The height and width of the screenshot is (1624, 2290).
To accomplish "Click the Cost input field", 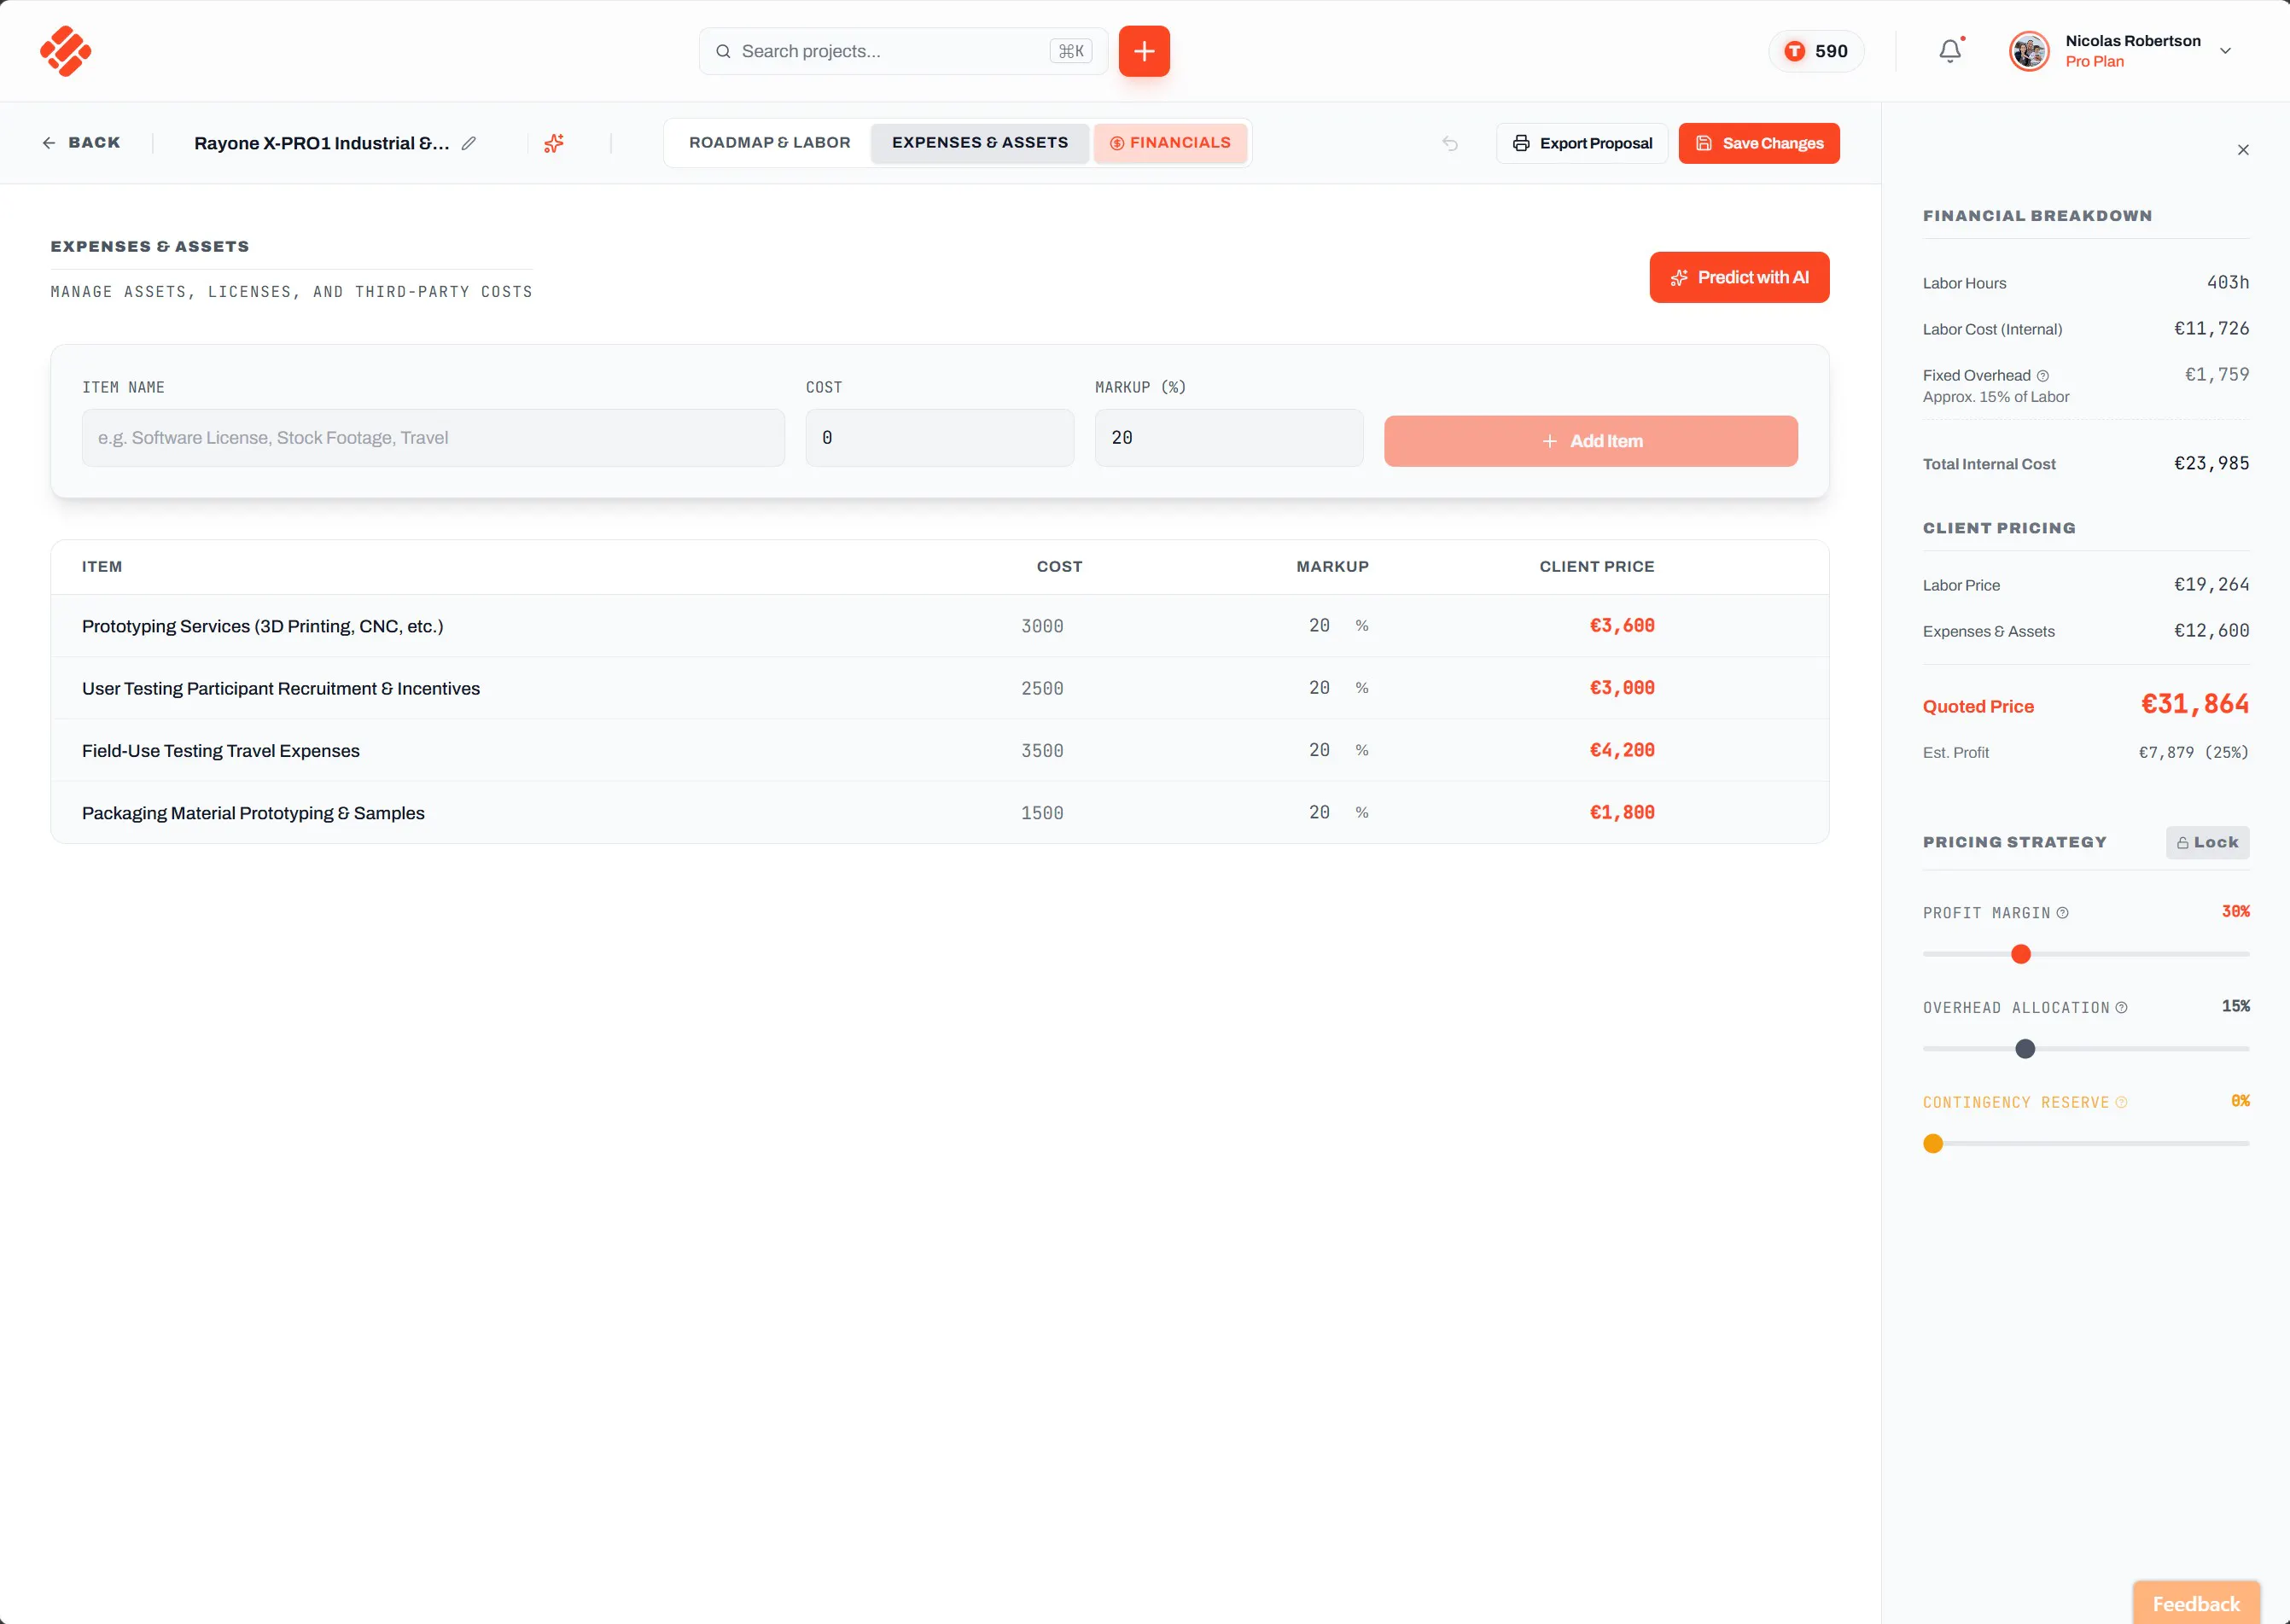I will pyautogui.click(x=940, y=438).
